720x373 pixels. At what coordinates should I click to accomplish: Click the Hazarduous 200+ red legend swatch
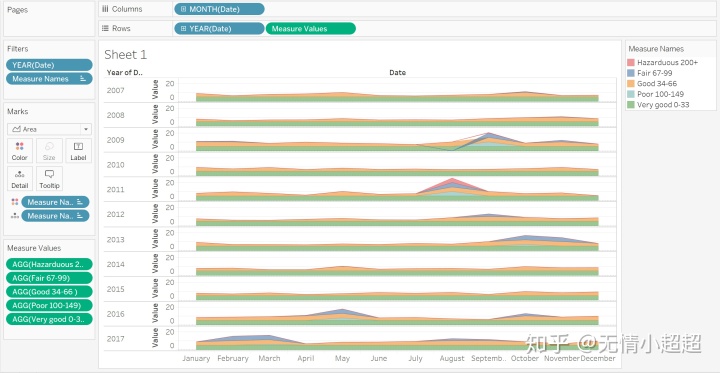631,62
